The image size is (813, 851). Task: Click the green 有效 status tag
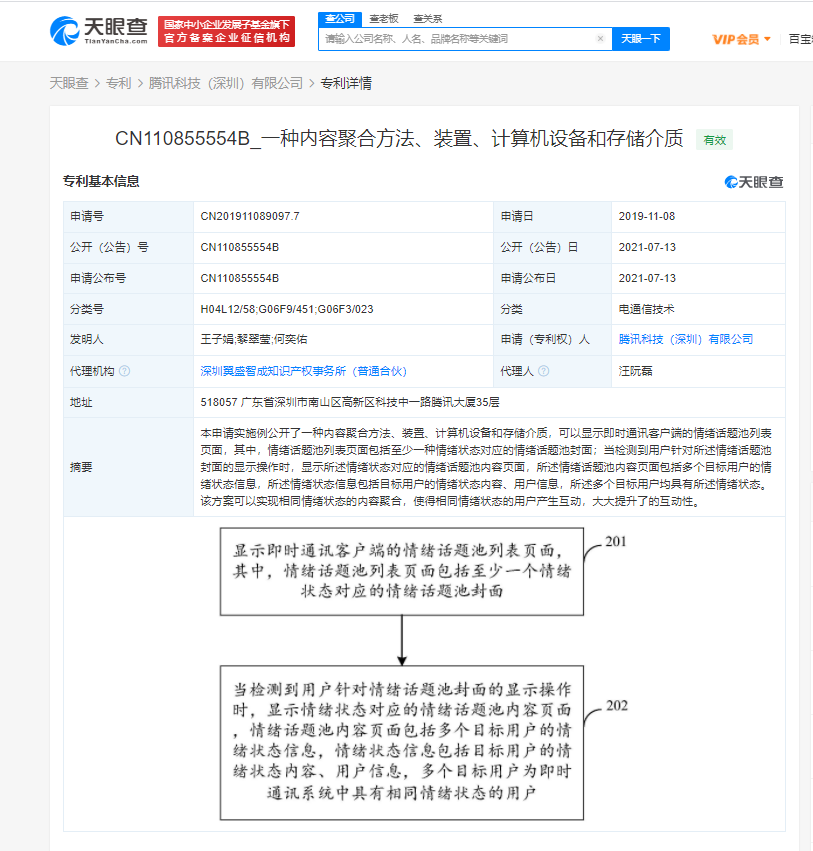pyautogui.click(x=714, y=140)
